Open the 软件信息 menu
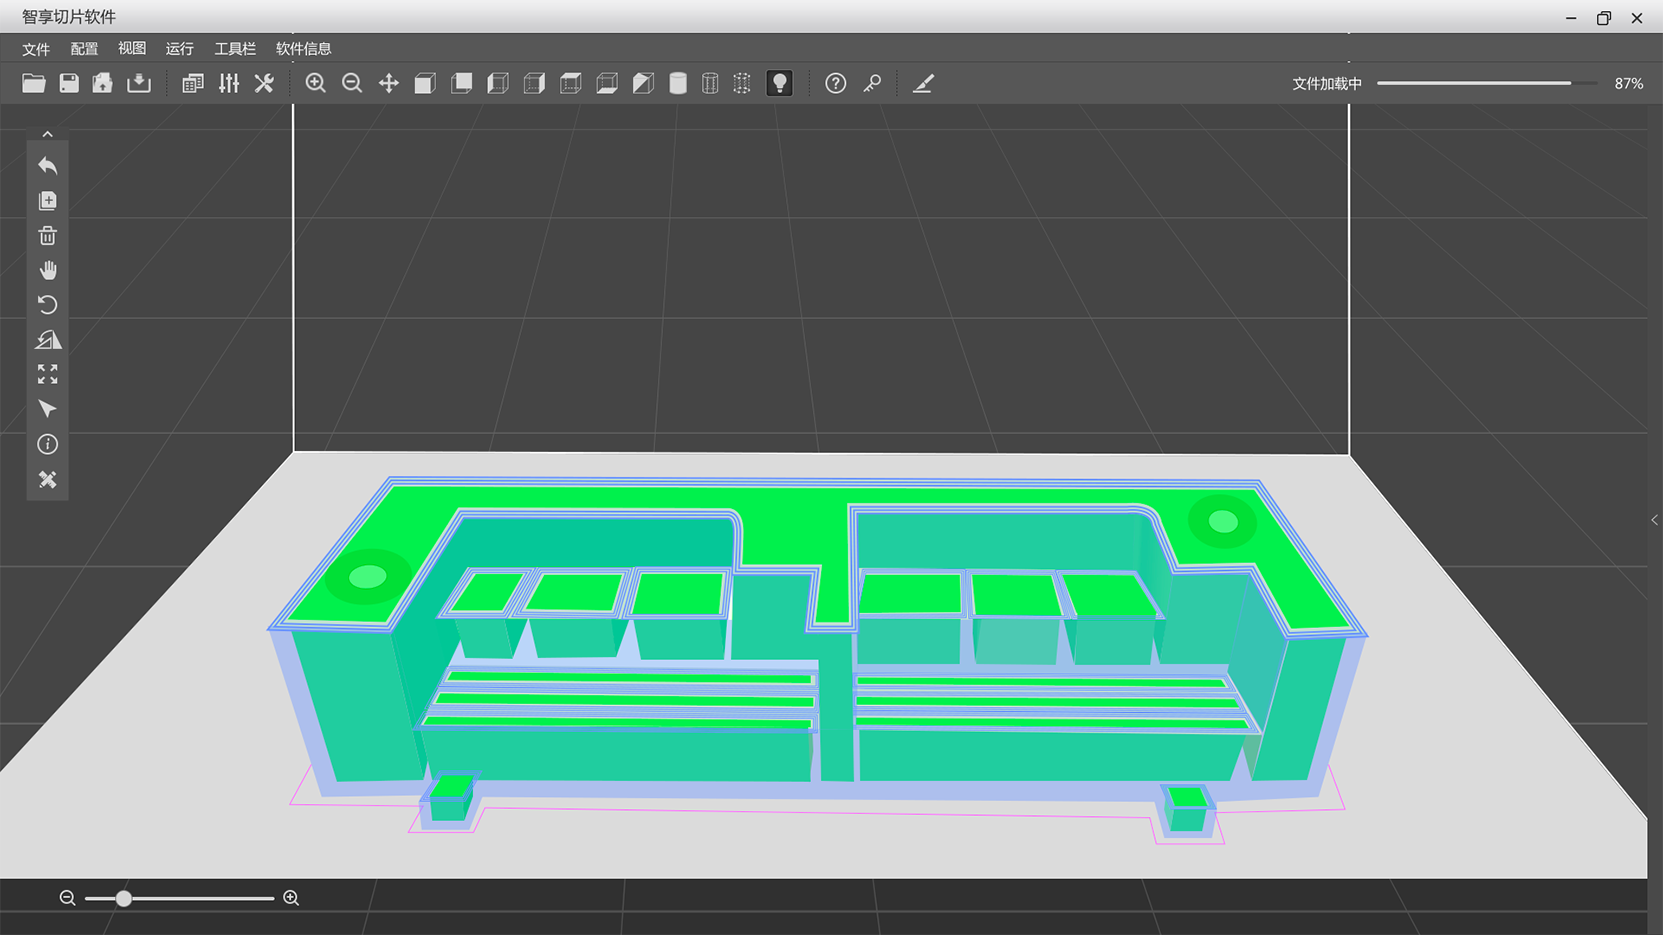This screenshot has height=935, width=1663. [x=303, y=48]
